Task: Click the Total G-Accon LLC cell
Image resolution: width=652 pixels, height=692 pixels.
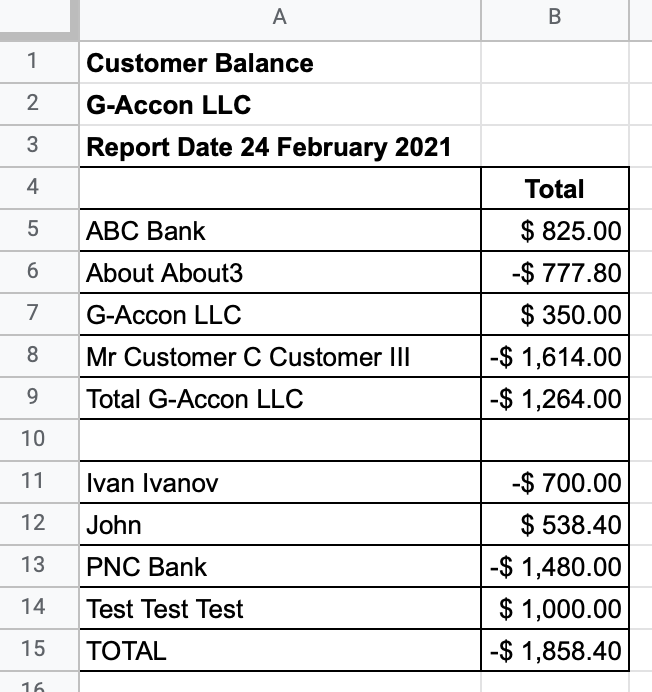Action: tap(280, 398)
